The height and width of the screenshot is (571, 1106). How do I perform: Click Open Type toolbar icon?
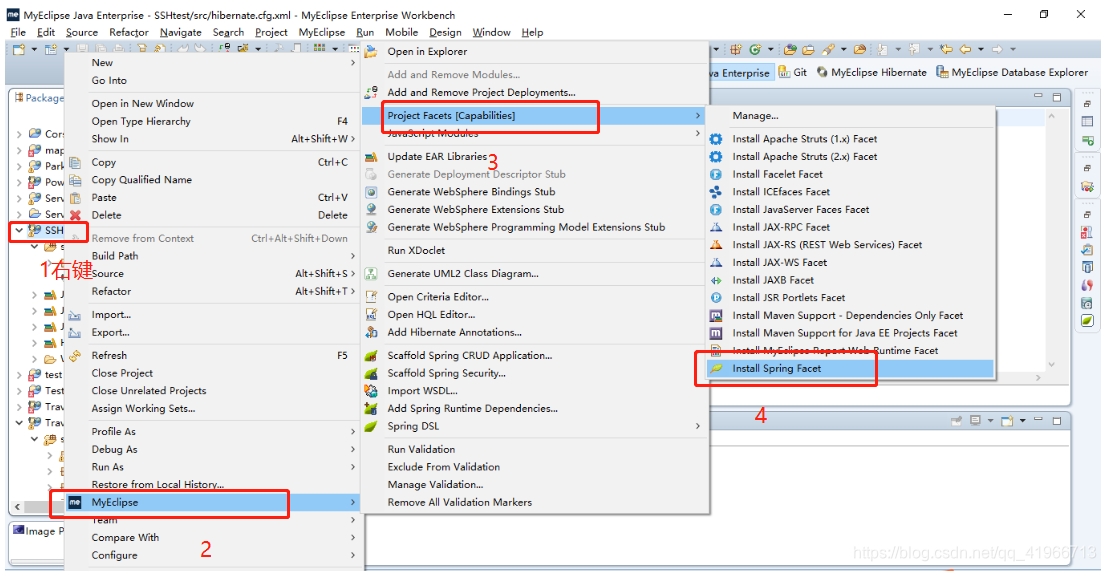pyautogui.click(x=791, y=49)
